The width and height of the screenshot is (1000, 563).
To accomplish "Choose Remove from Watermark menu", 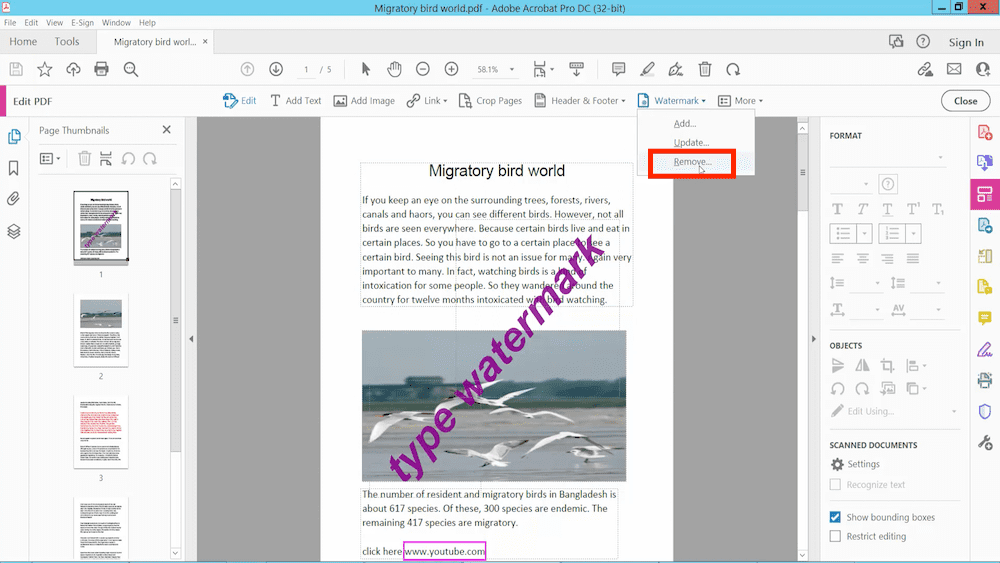I will click(692, 162).
